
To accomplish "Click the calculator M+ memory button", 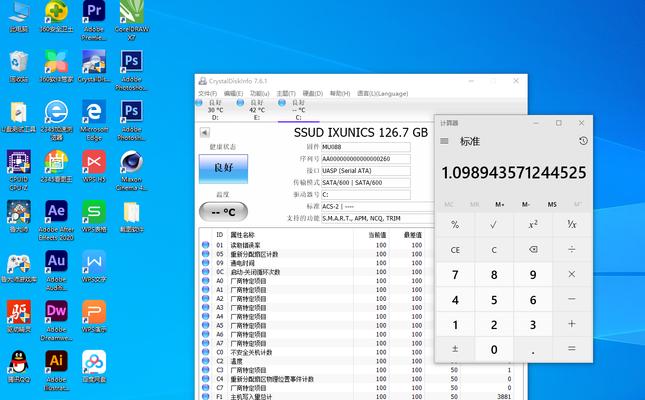I will point(500,205).
